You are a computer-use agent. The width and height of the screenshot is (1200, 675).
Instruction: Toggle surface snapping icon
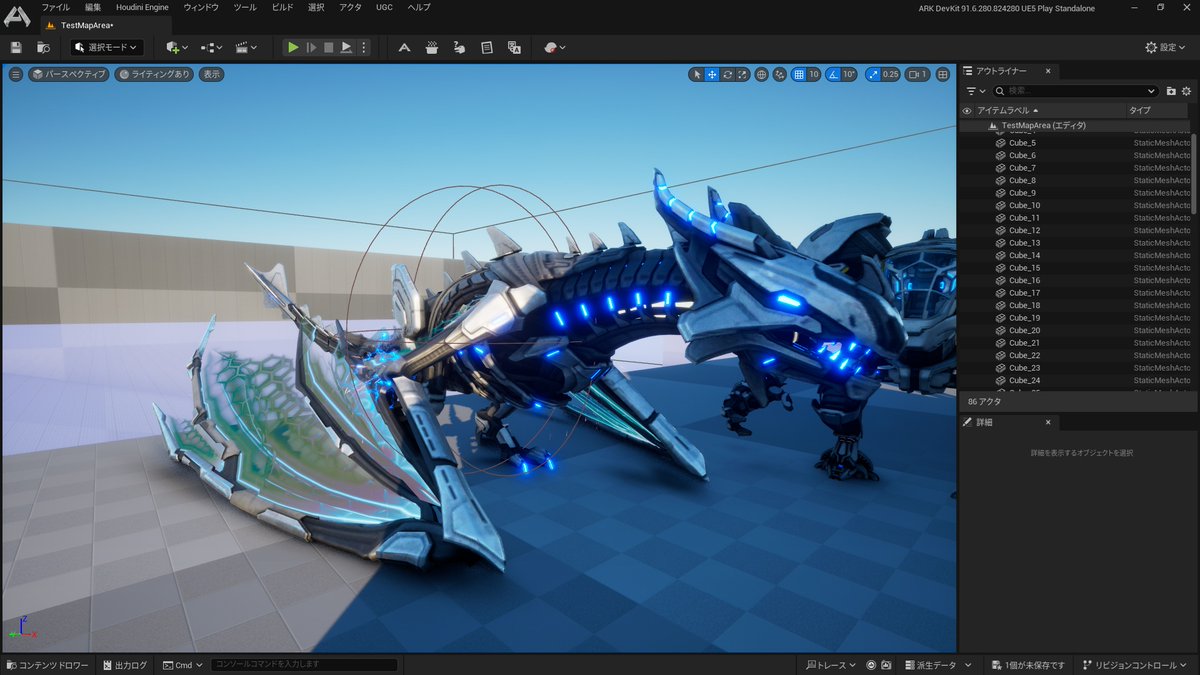pyautogui.click(x=779, y=74)
